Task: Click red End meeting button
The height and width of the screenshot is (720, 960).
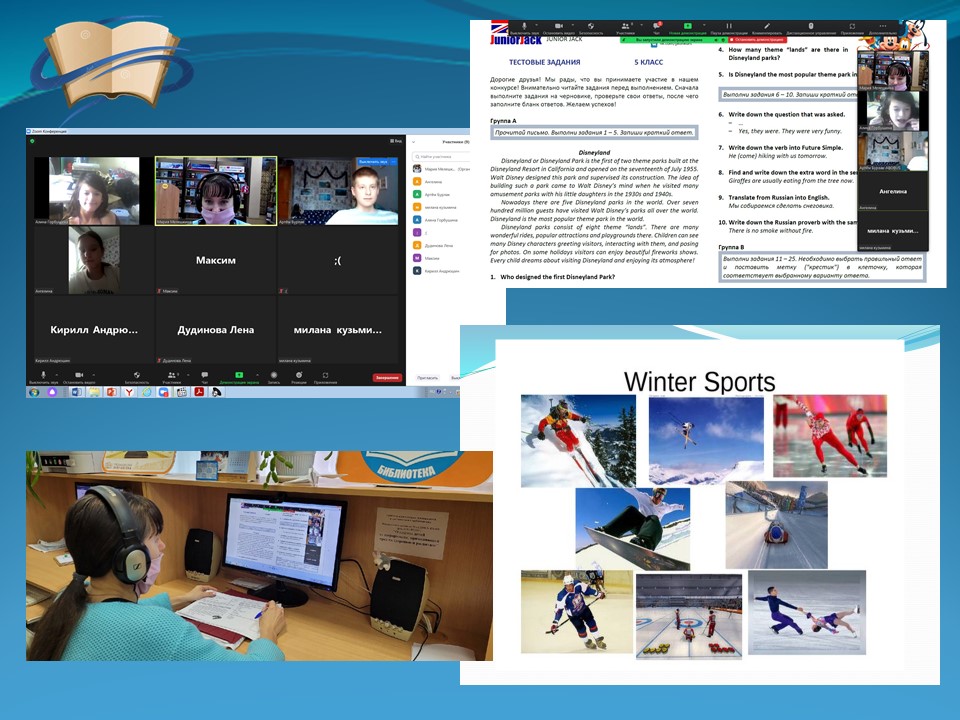Action: coord(387,378)
